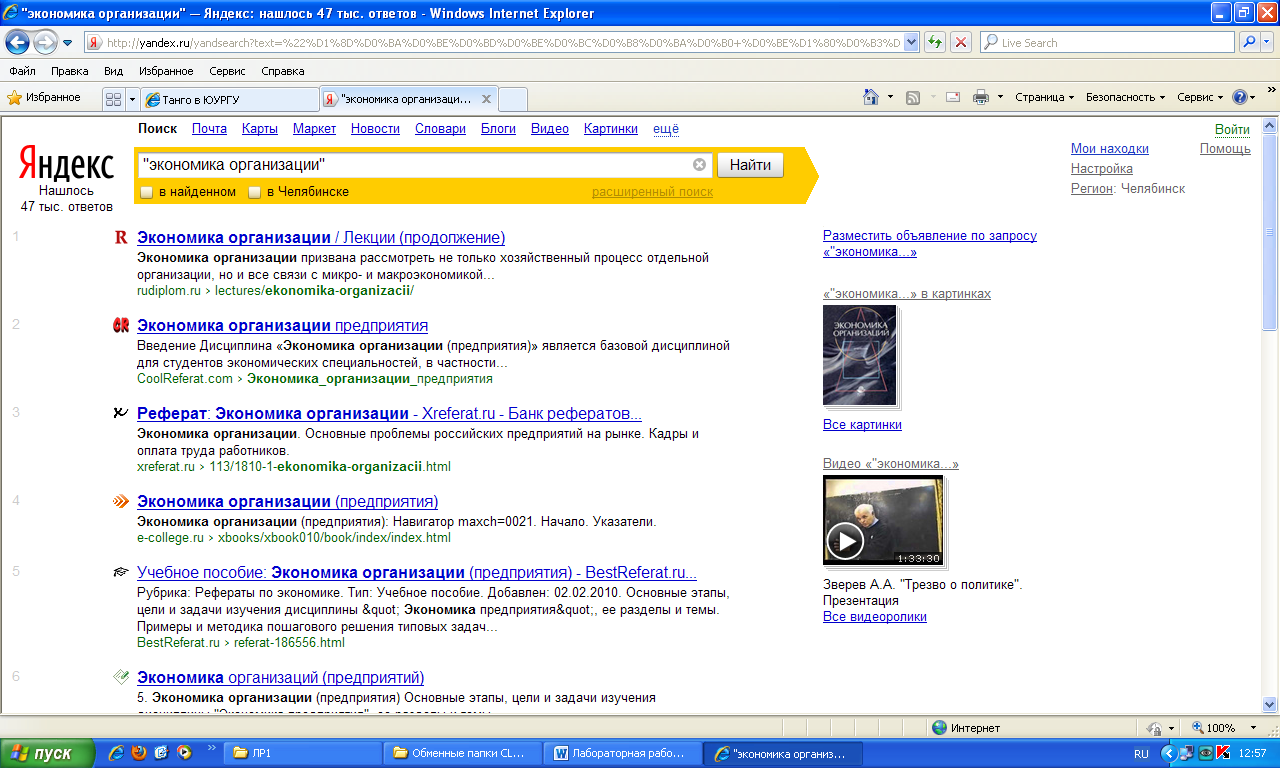
Task: Click the BestReferat graduation cap favicon
Action: click(121, 572)
